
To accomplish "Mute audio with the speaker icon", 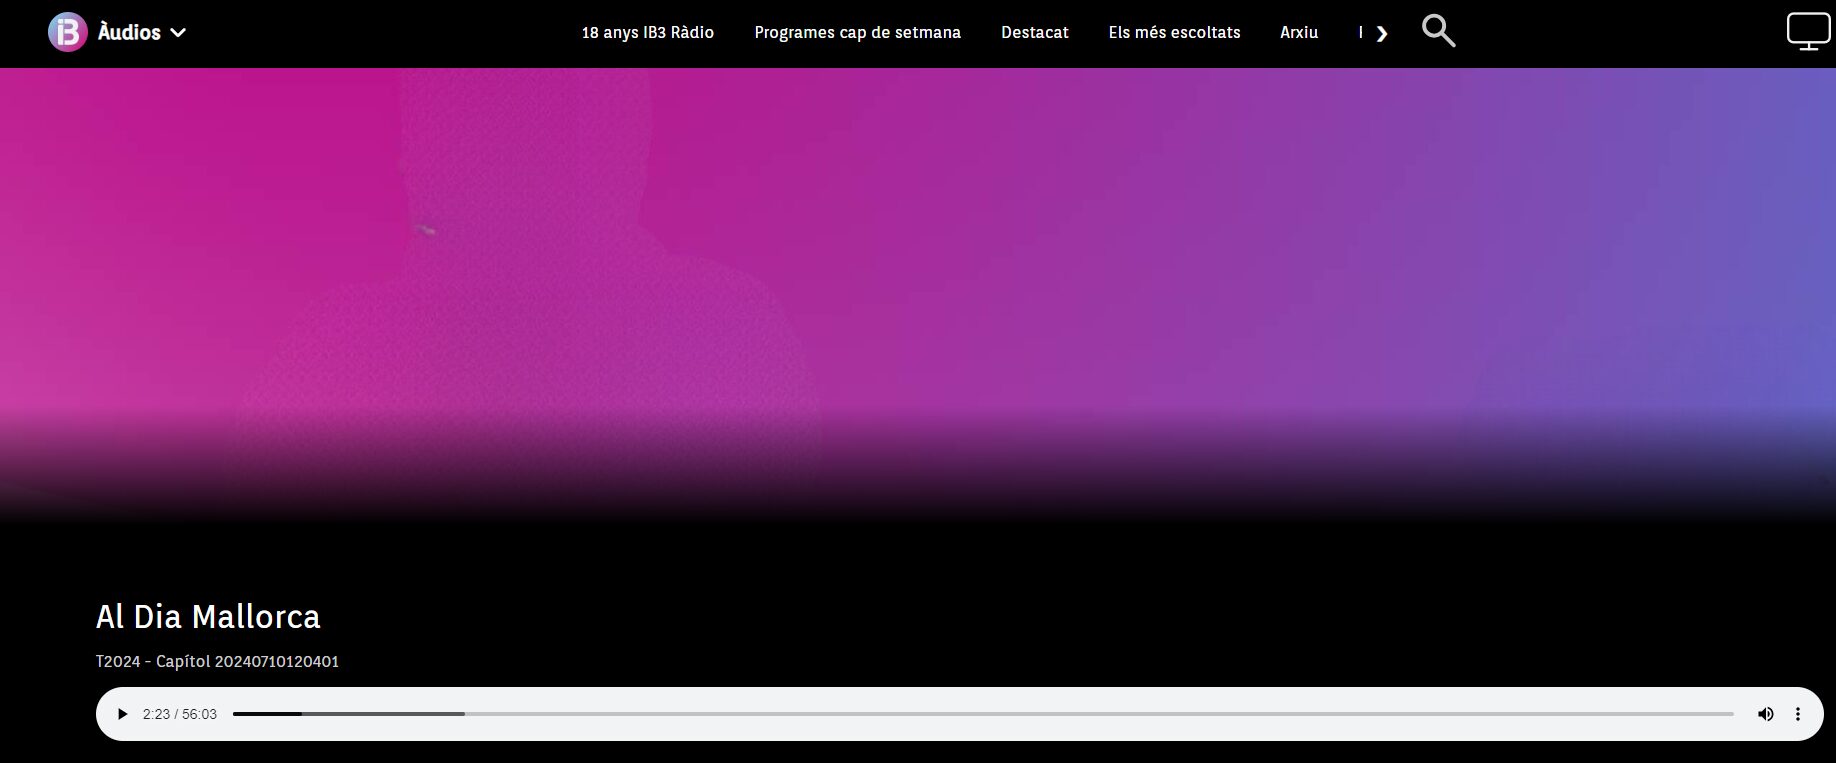I will pyautogui.click(x=1765, y=714).
